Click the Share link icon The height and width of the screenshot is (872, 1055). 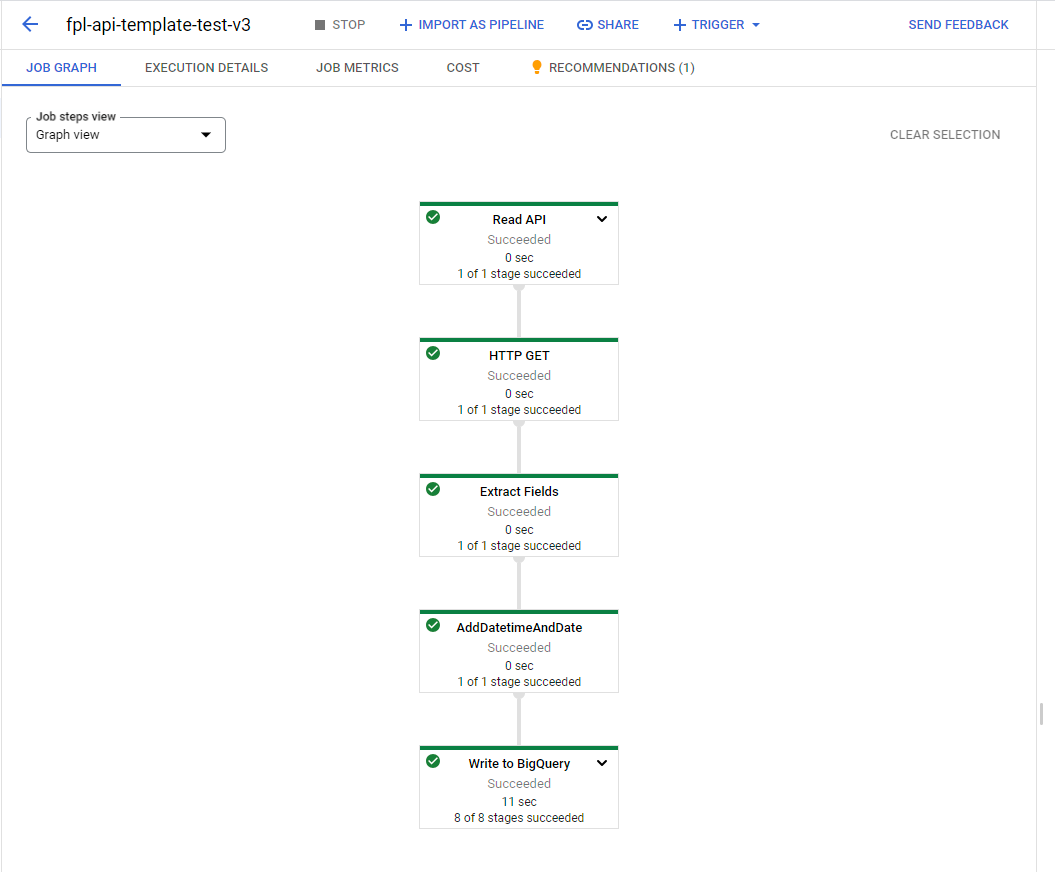585,25
